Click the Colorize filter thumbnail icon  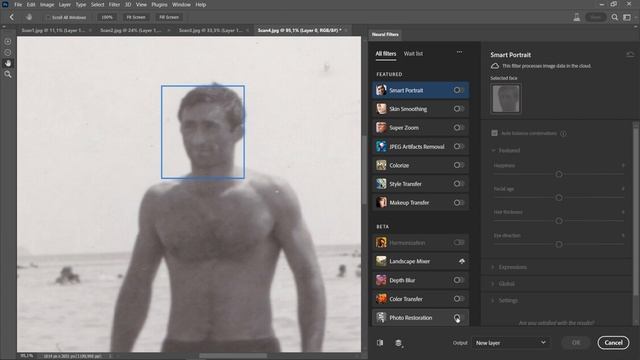pyautogui.click(x=381, y=165)
